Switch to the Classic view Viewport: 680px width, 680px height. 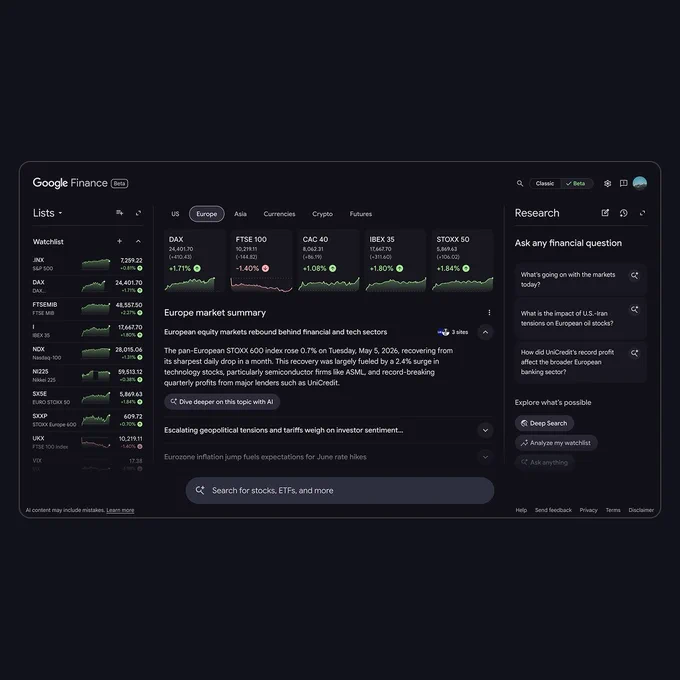click(545, 183)
